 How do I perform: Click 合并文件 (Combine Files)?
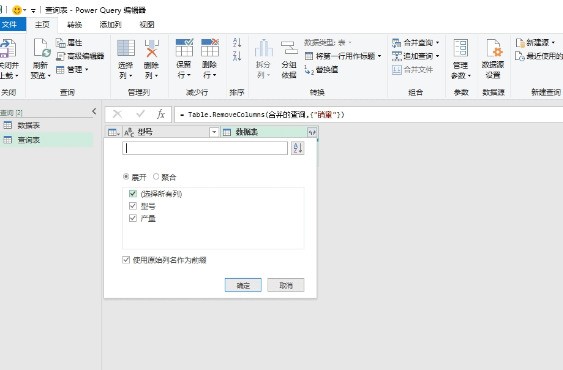click(412, 69)
